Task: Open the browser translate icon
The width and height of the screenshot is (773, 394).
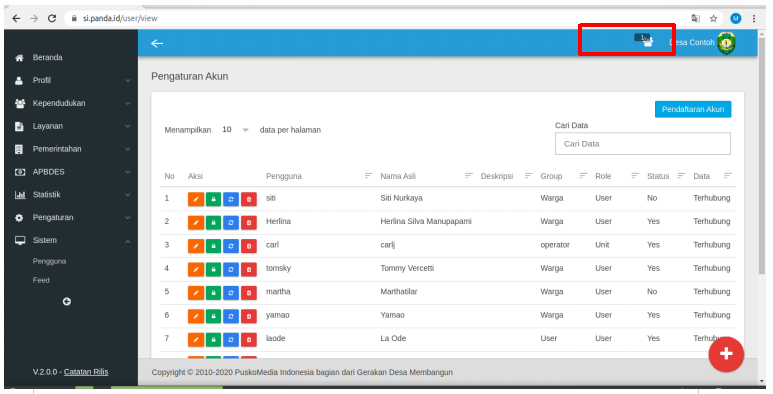Action: (696, 18)
